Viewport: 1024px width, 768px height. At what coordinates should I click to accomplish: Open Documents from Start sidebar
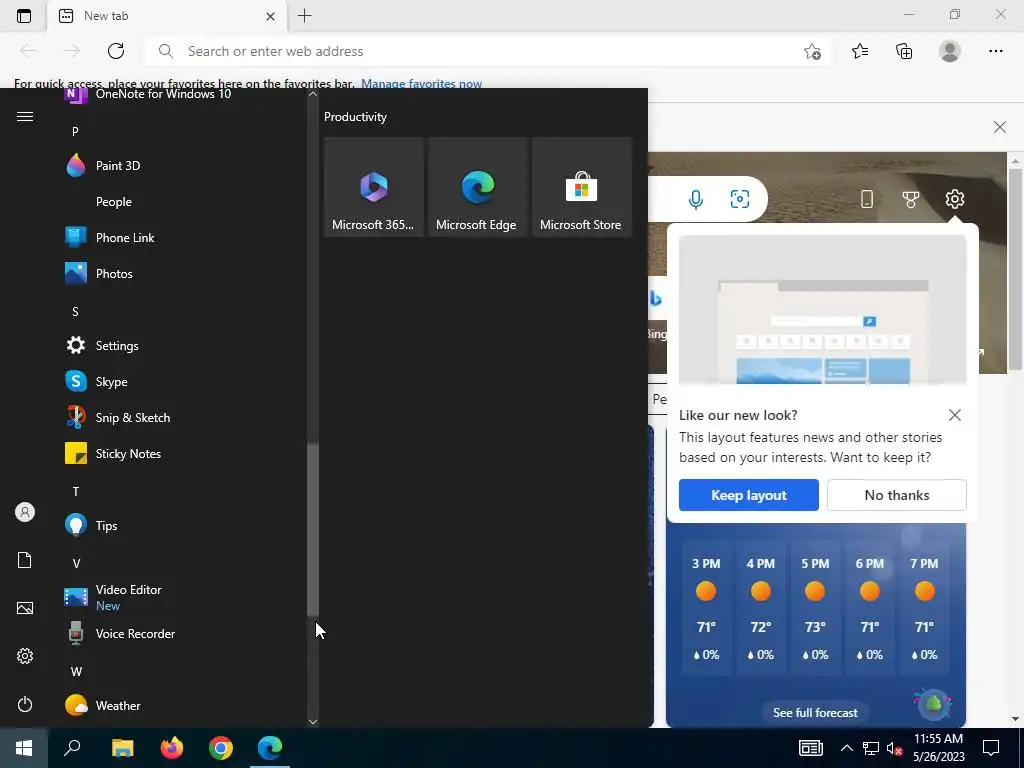point(25,560)
